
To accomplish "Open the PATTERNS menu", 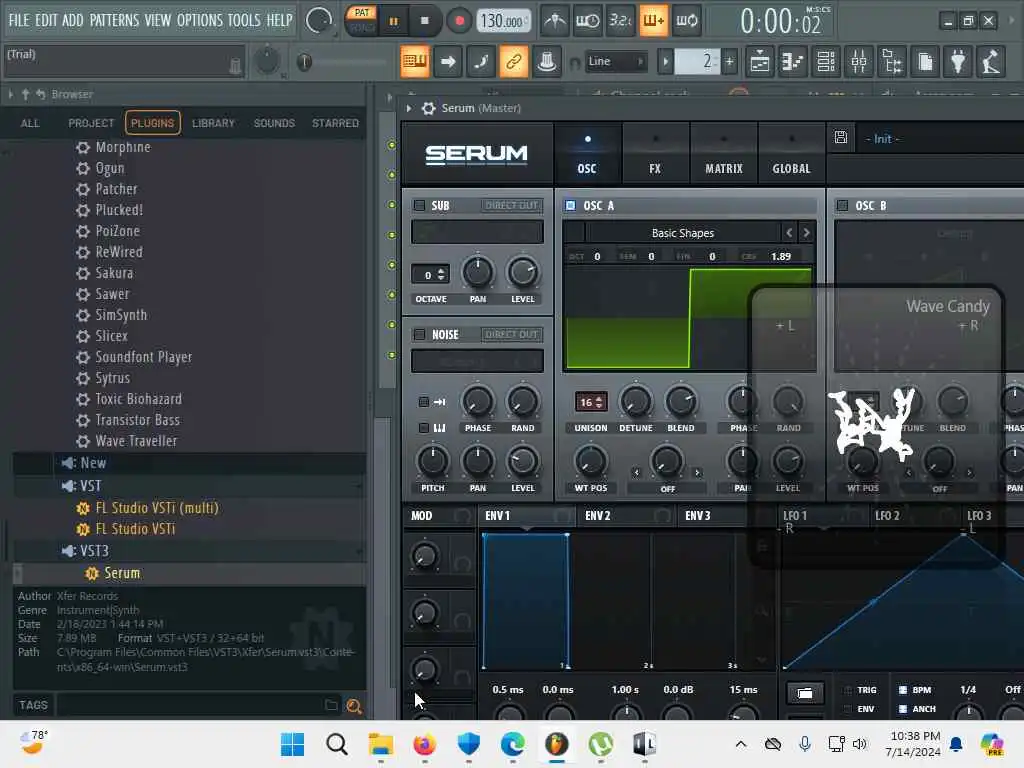I will pyautogui.click(x=114, y=20).
